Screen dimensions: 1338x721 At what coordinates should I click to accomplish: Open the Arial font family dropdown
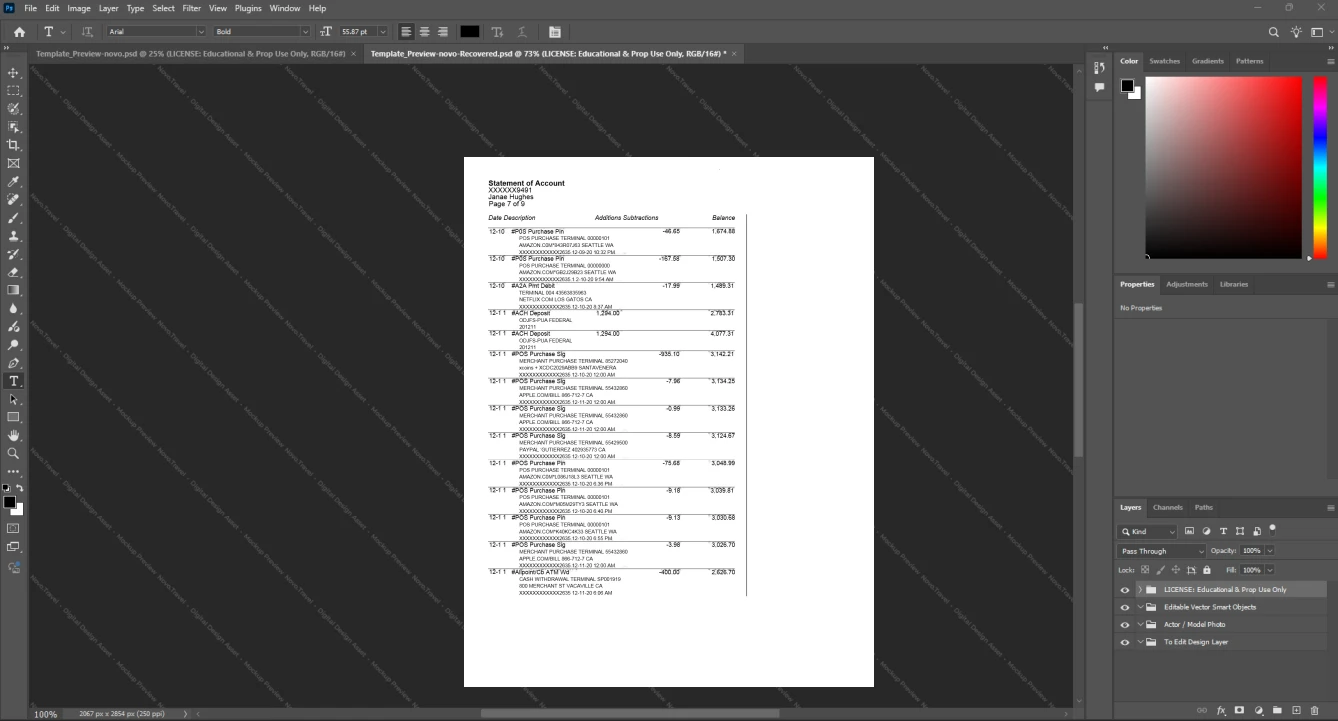[155, 32]
